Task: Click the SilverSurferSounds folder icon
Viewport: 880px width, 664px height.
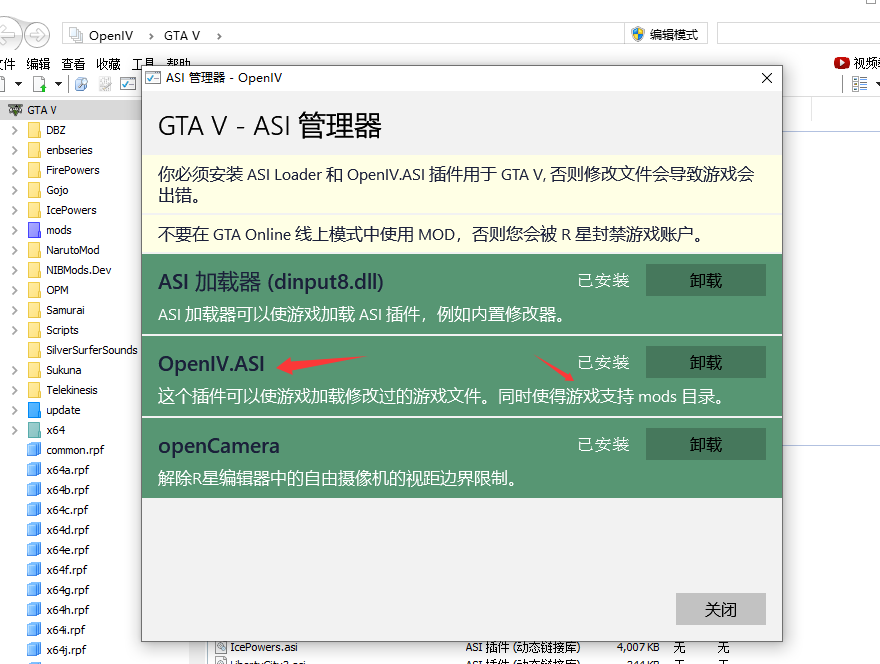Action: point(34,350)
